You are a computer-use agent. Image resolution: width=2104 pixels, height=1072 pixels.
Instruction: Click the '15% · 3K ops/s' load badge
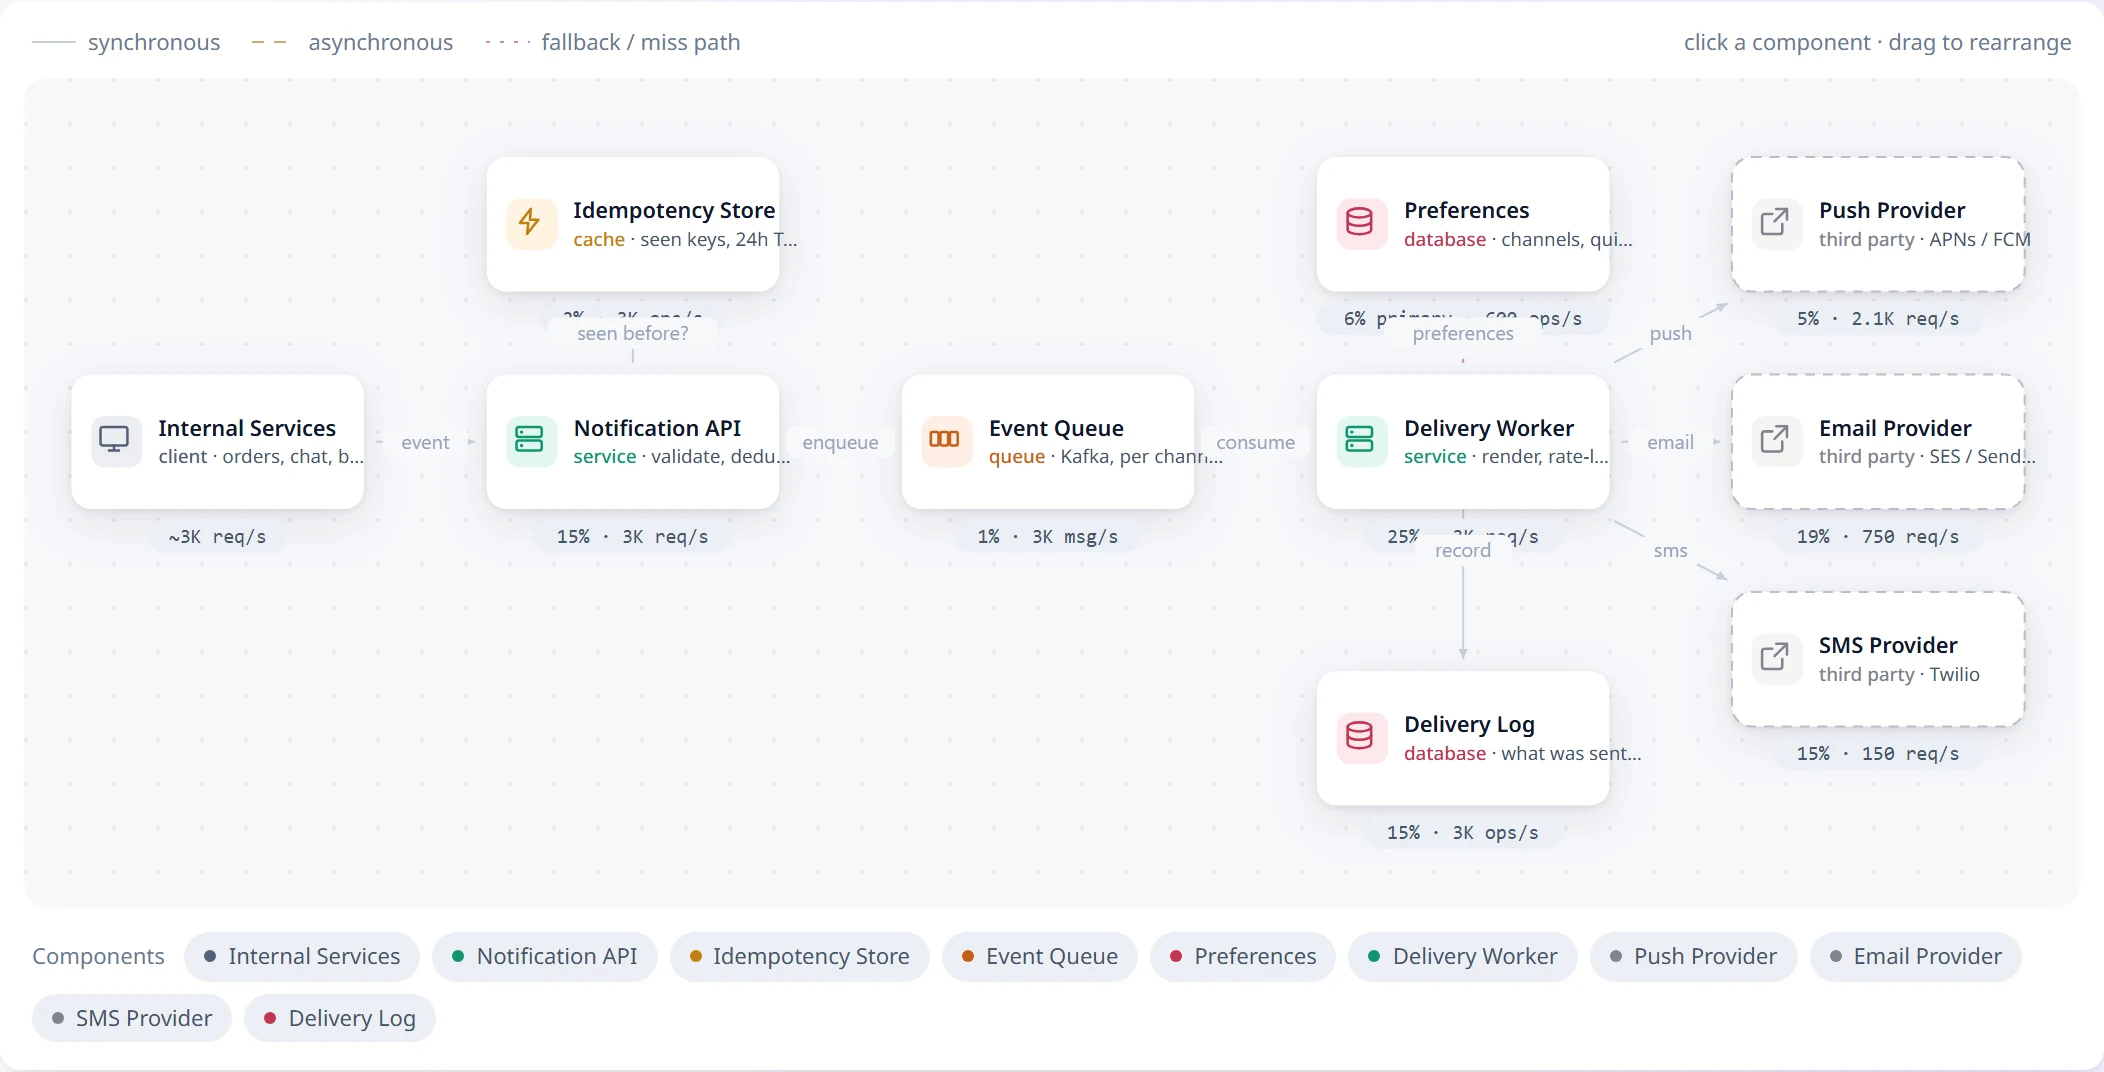pos(1463,833)
